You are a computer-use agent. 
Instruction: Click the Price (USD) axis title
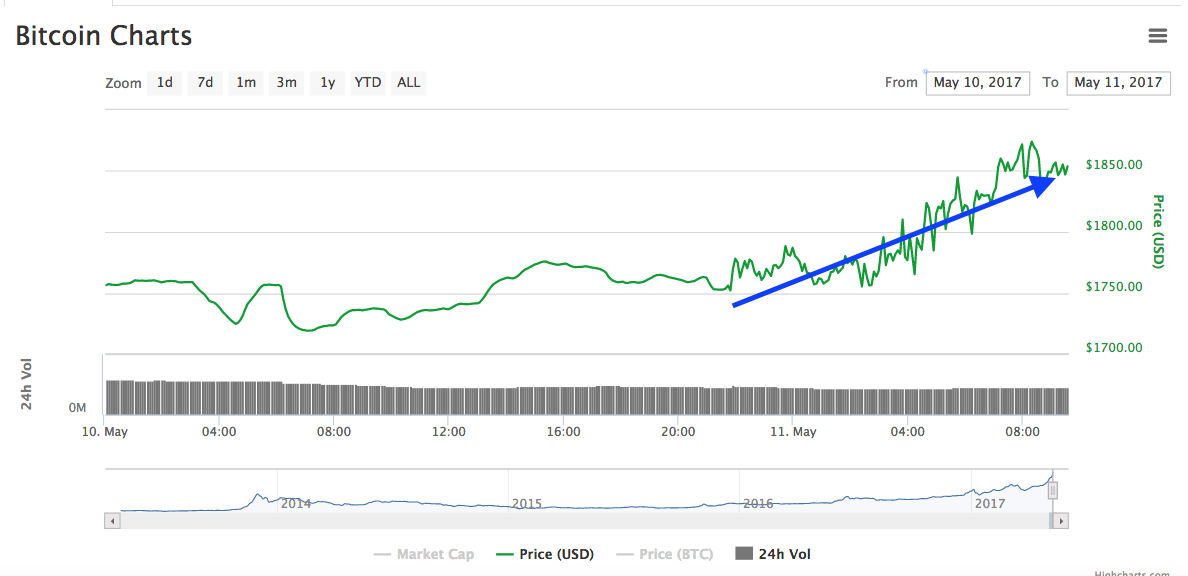1158,231
